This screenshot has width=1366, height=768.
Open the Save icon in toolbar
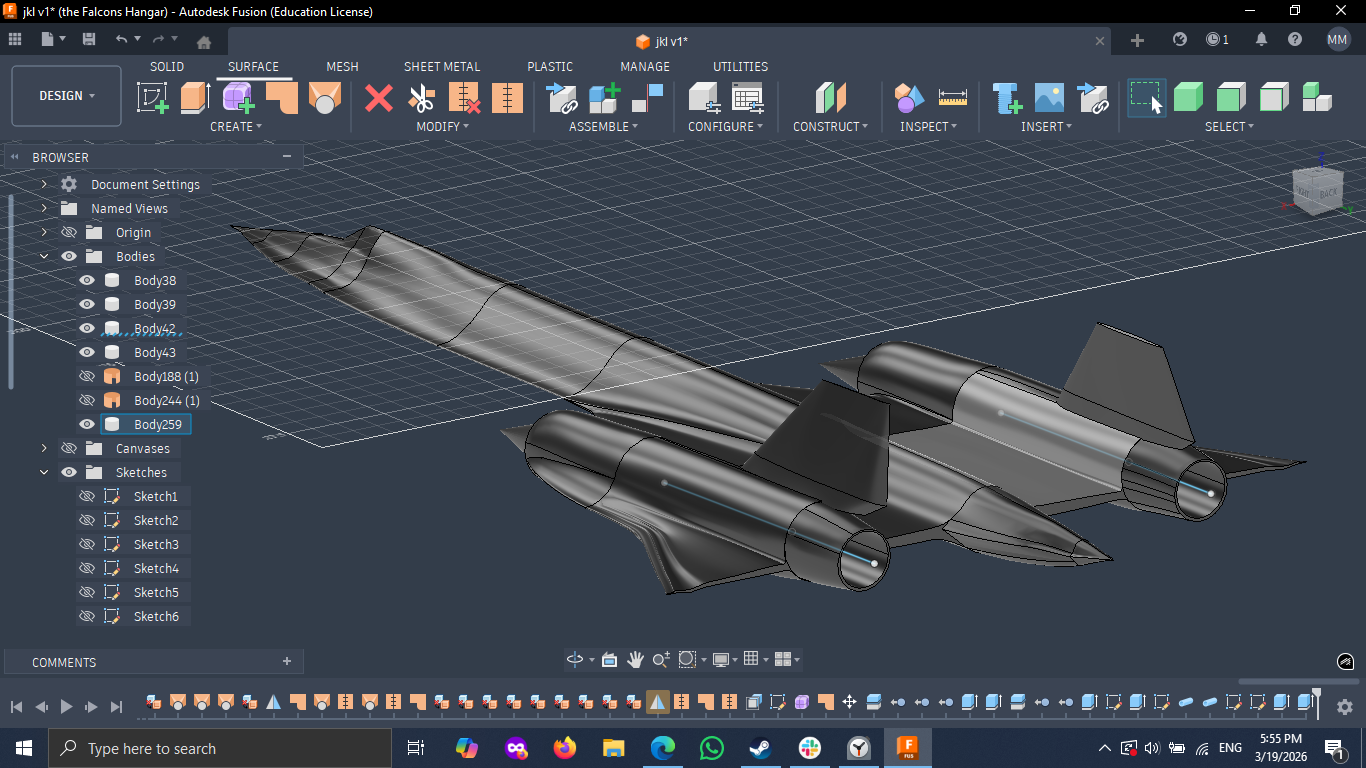pos(89,39)
